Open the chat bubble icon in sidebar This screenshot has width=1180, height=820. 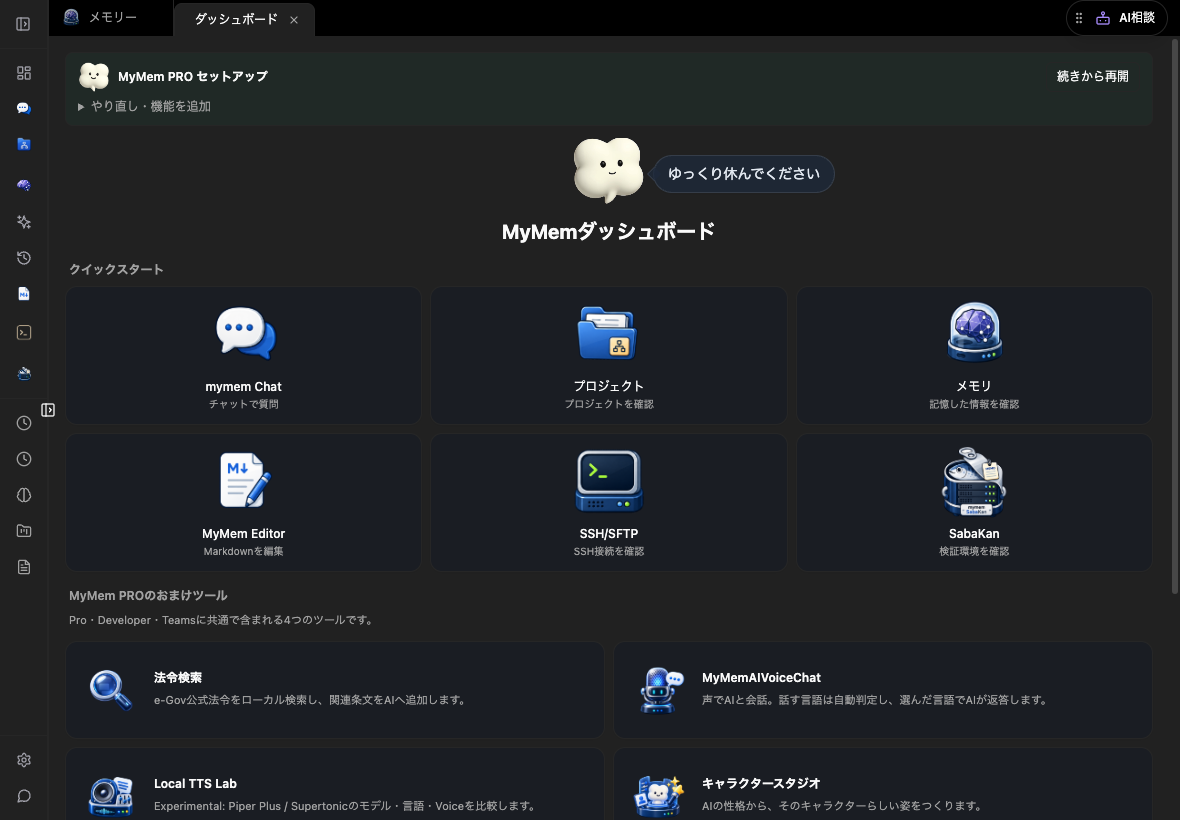click(x=24, y=108)
